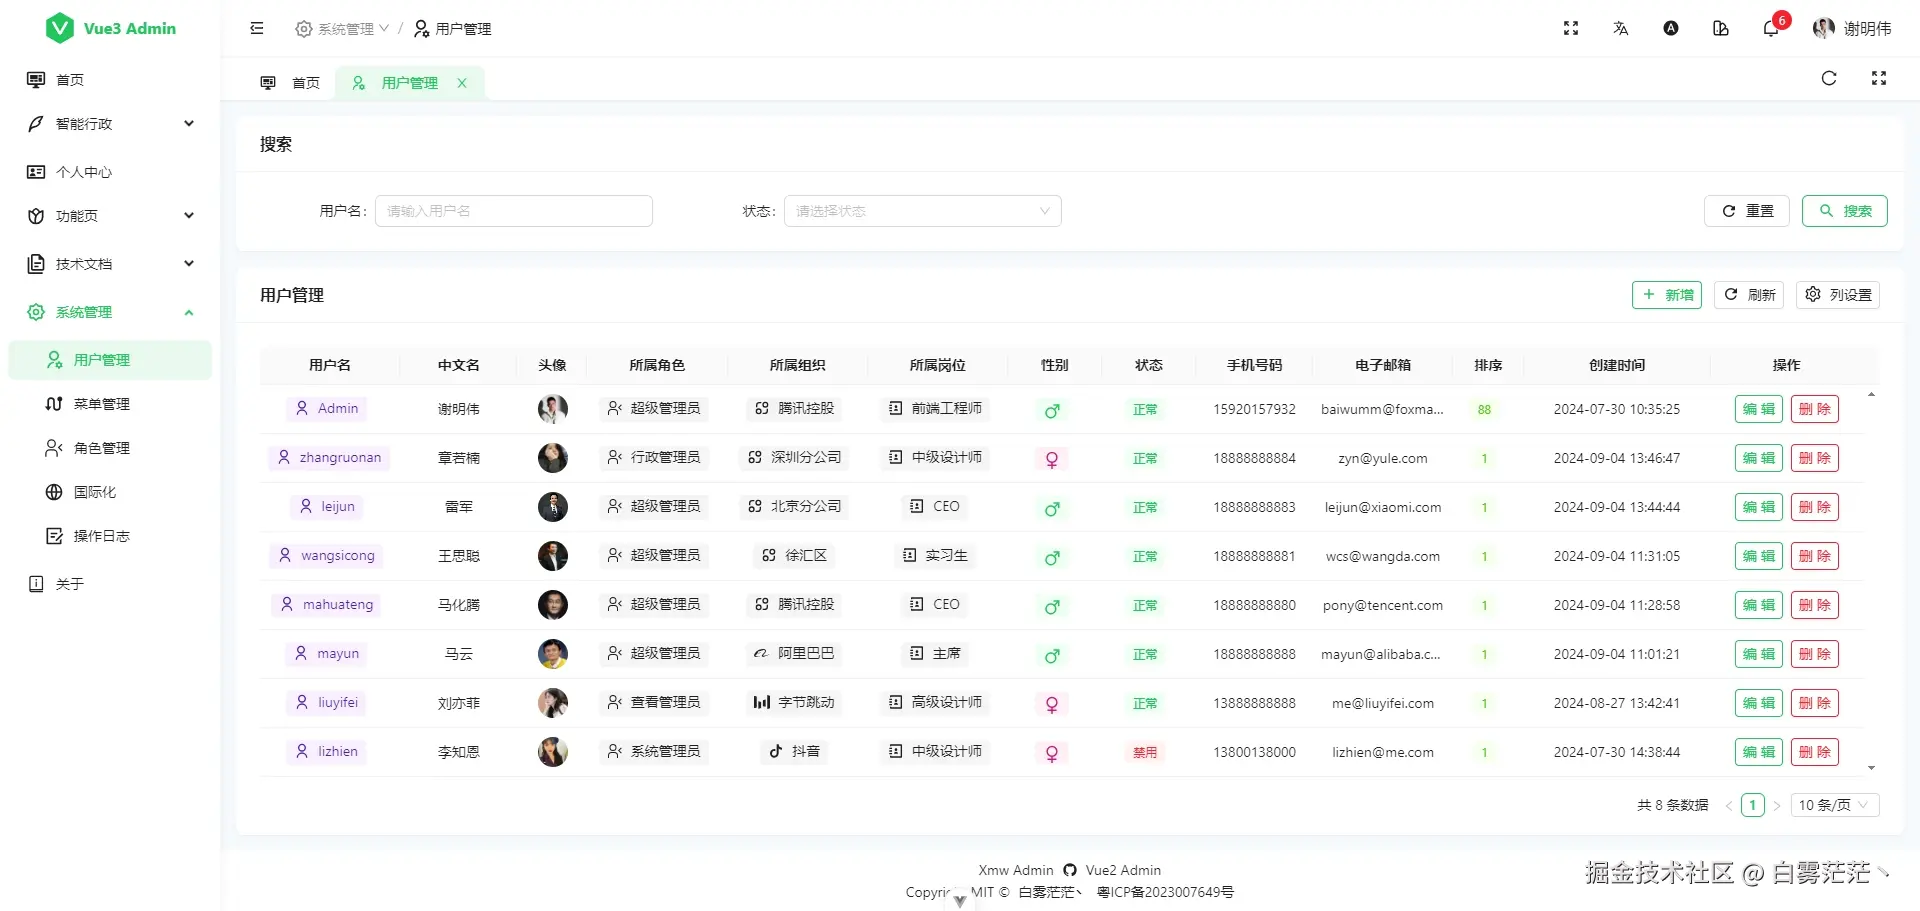Open the language translation switcher

1621,29
